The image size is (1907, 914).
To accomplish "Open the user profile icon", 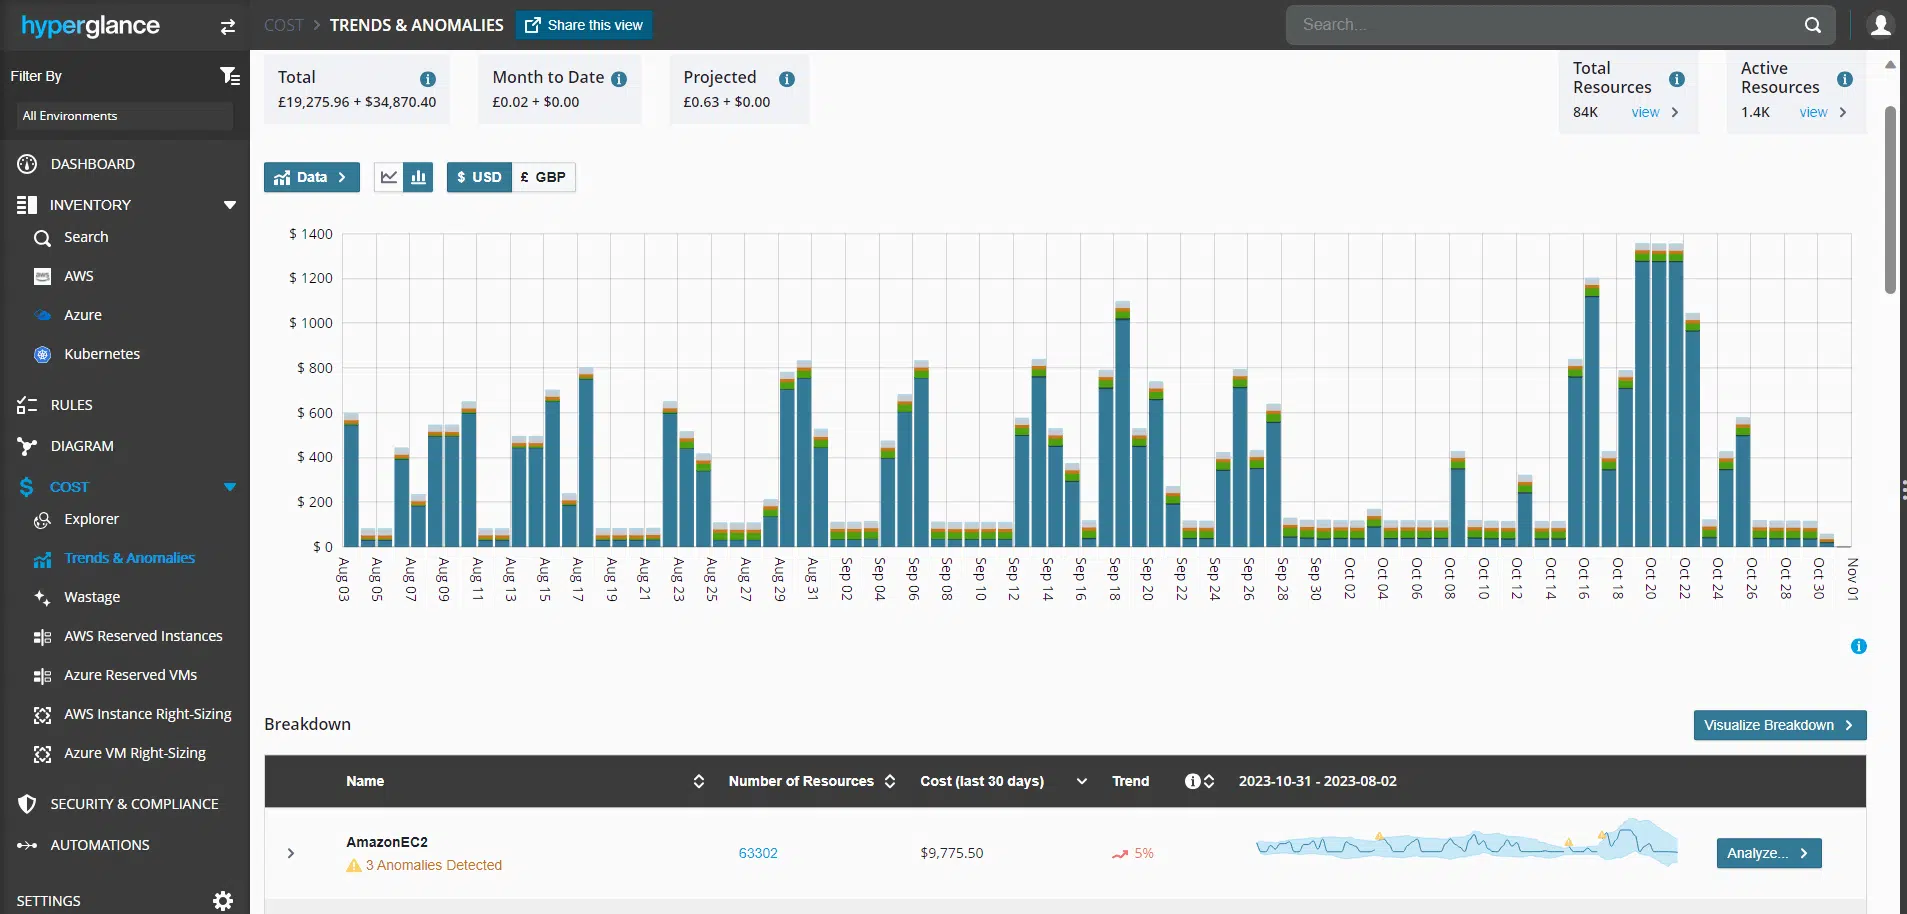I will 1880,25.
